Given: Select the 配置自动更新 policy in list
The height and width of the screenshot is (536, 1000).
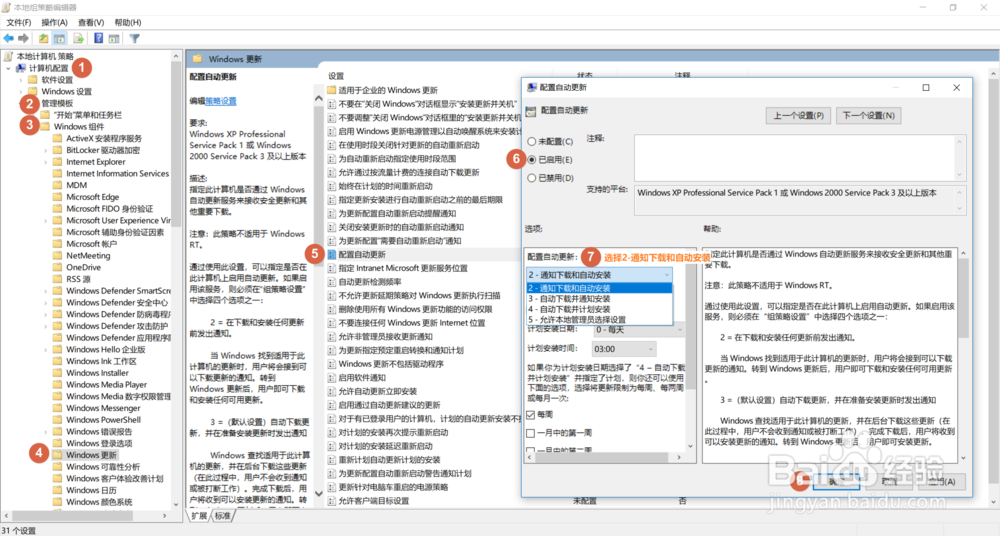Looking at the screenshot, I should coord(362,255).
